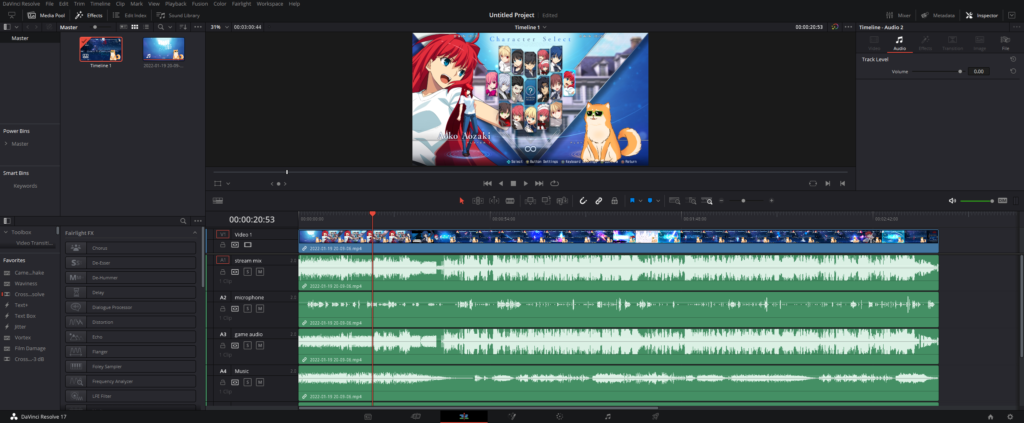This screenshot has height=423, width=1024.
Task: Reset Track Level with its reset arrow
Action: click(x=1013, y=59)
